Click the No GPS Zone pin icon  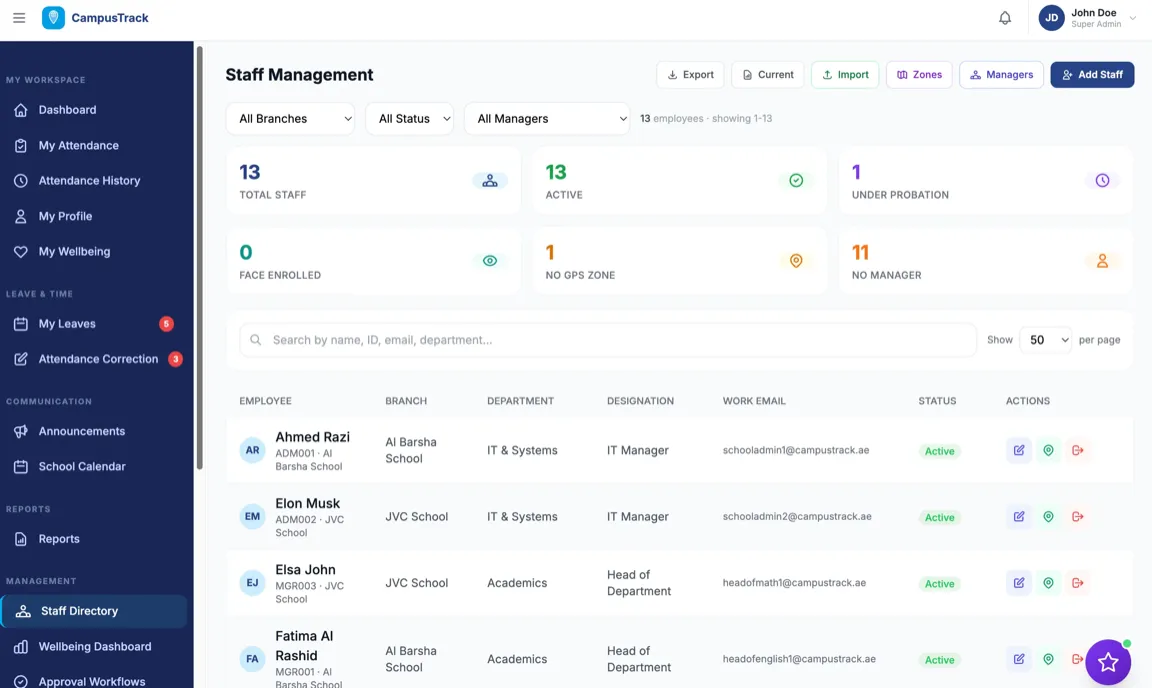click(796, 261)
